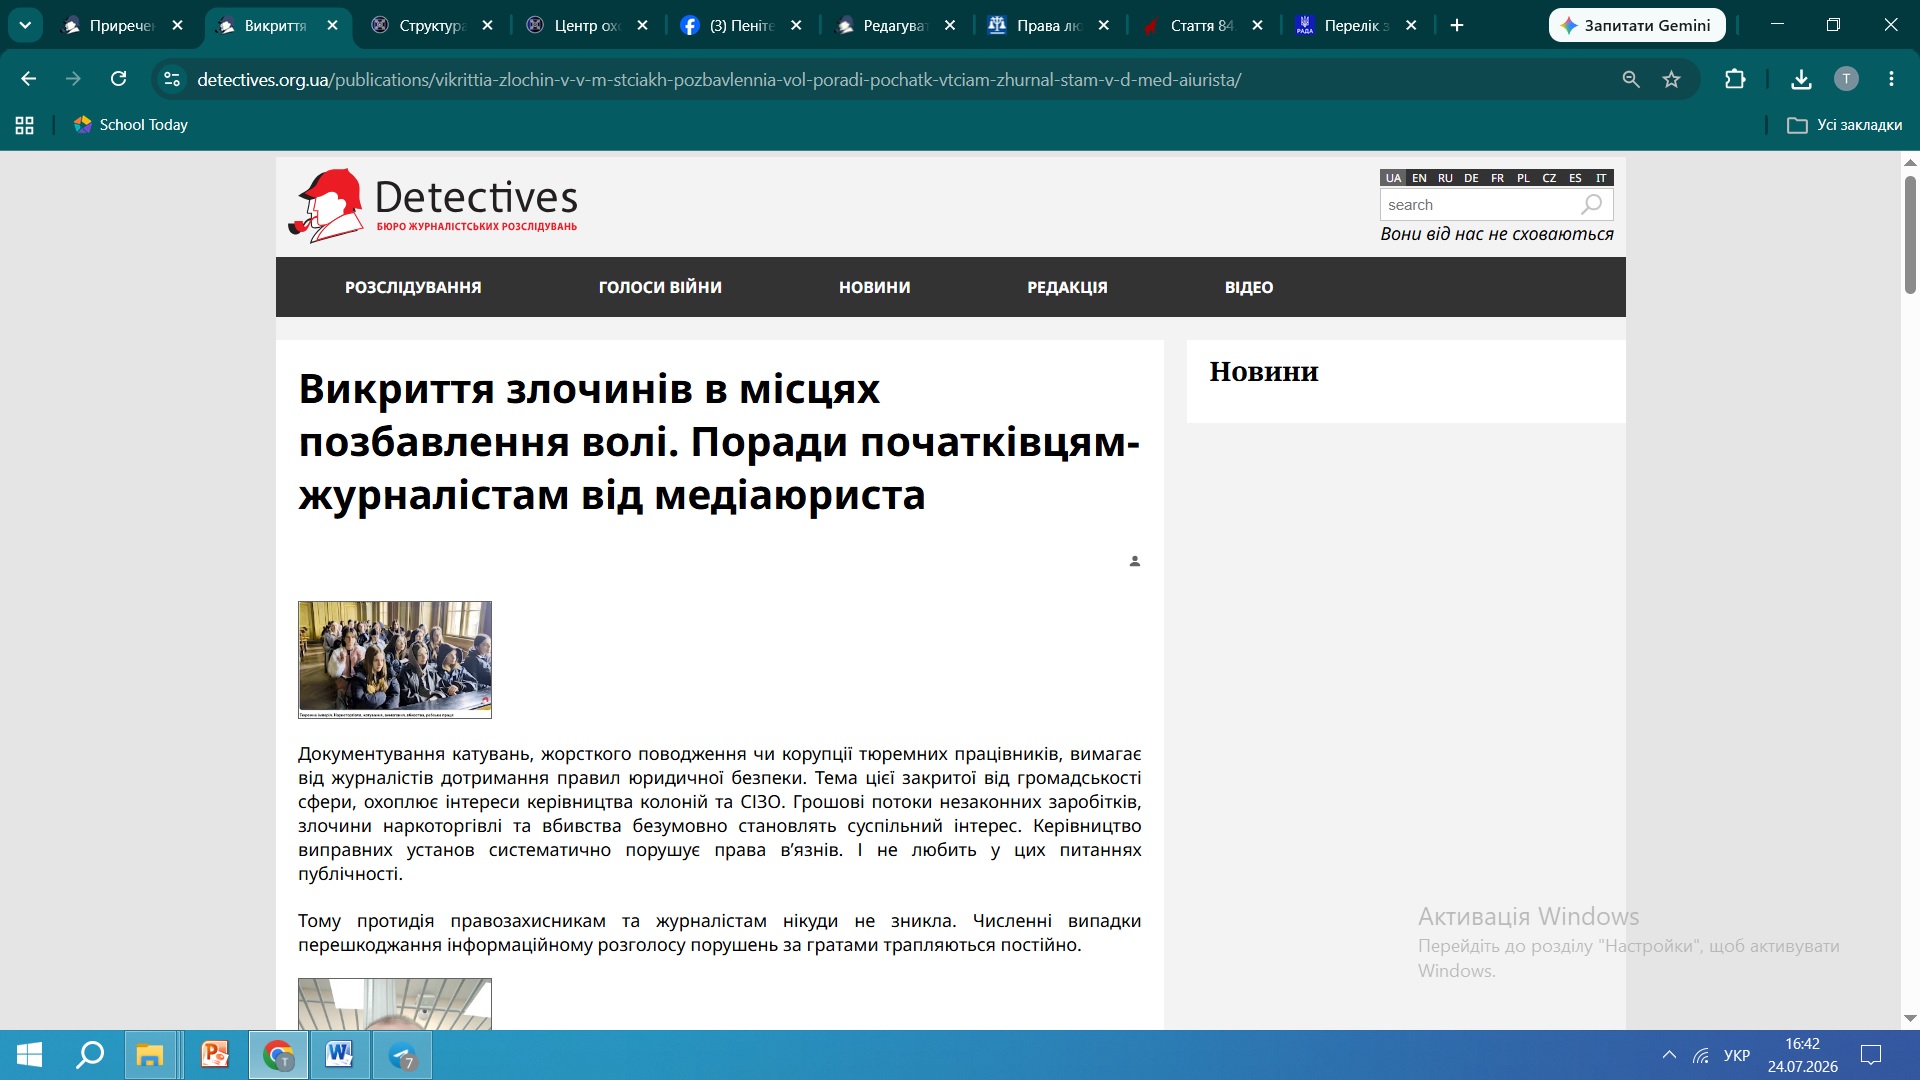Click the Detectives site logo
The image size is (1920, 1080).
433,205
